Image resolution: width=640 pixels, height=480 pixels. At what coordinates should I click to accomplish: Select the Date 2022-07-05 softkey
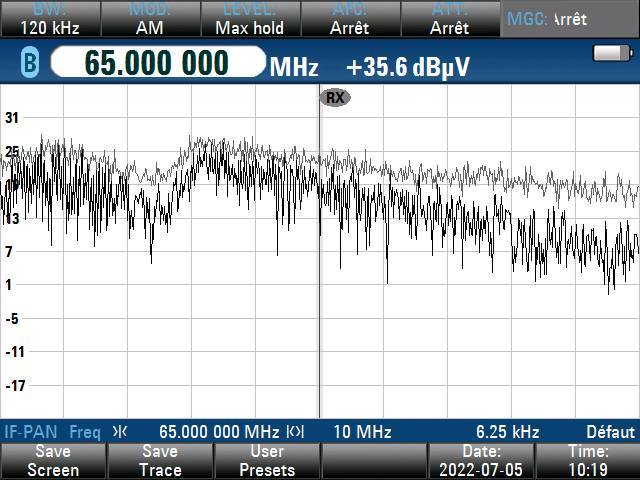[x=482, y=460]
